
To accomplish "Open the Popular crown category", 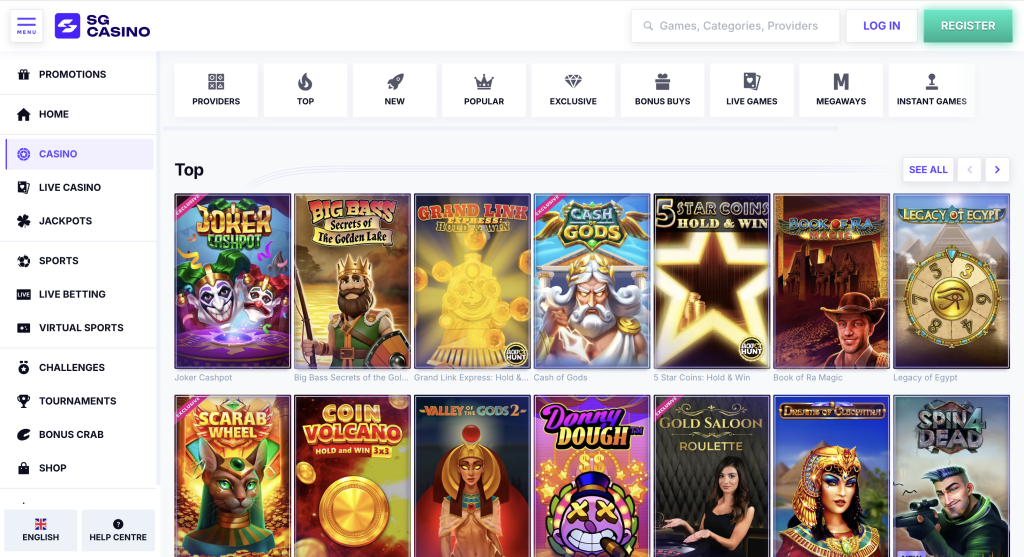I will tap(484, 90).
